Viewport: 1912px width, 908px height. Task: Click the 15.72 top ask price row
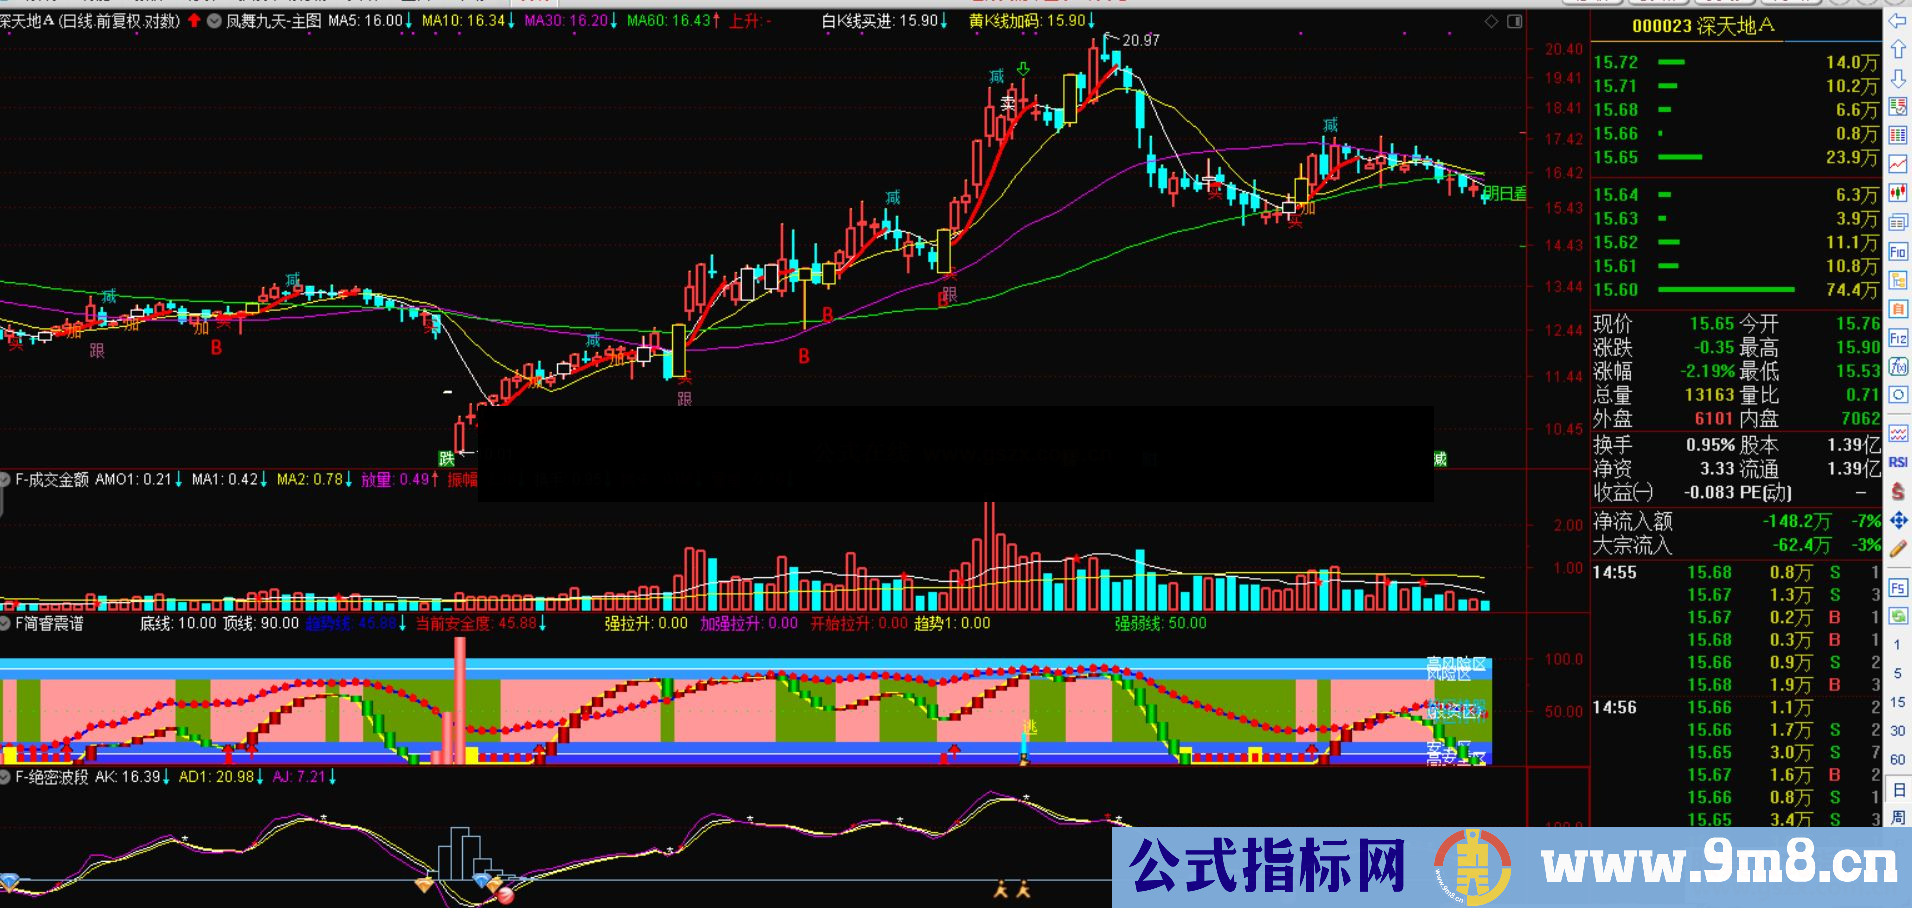click(x=1736, y=62)
